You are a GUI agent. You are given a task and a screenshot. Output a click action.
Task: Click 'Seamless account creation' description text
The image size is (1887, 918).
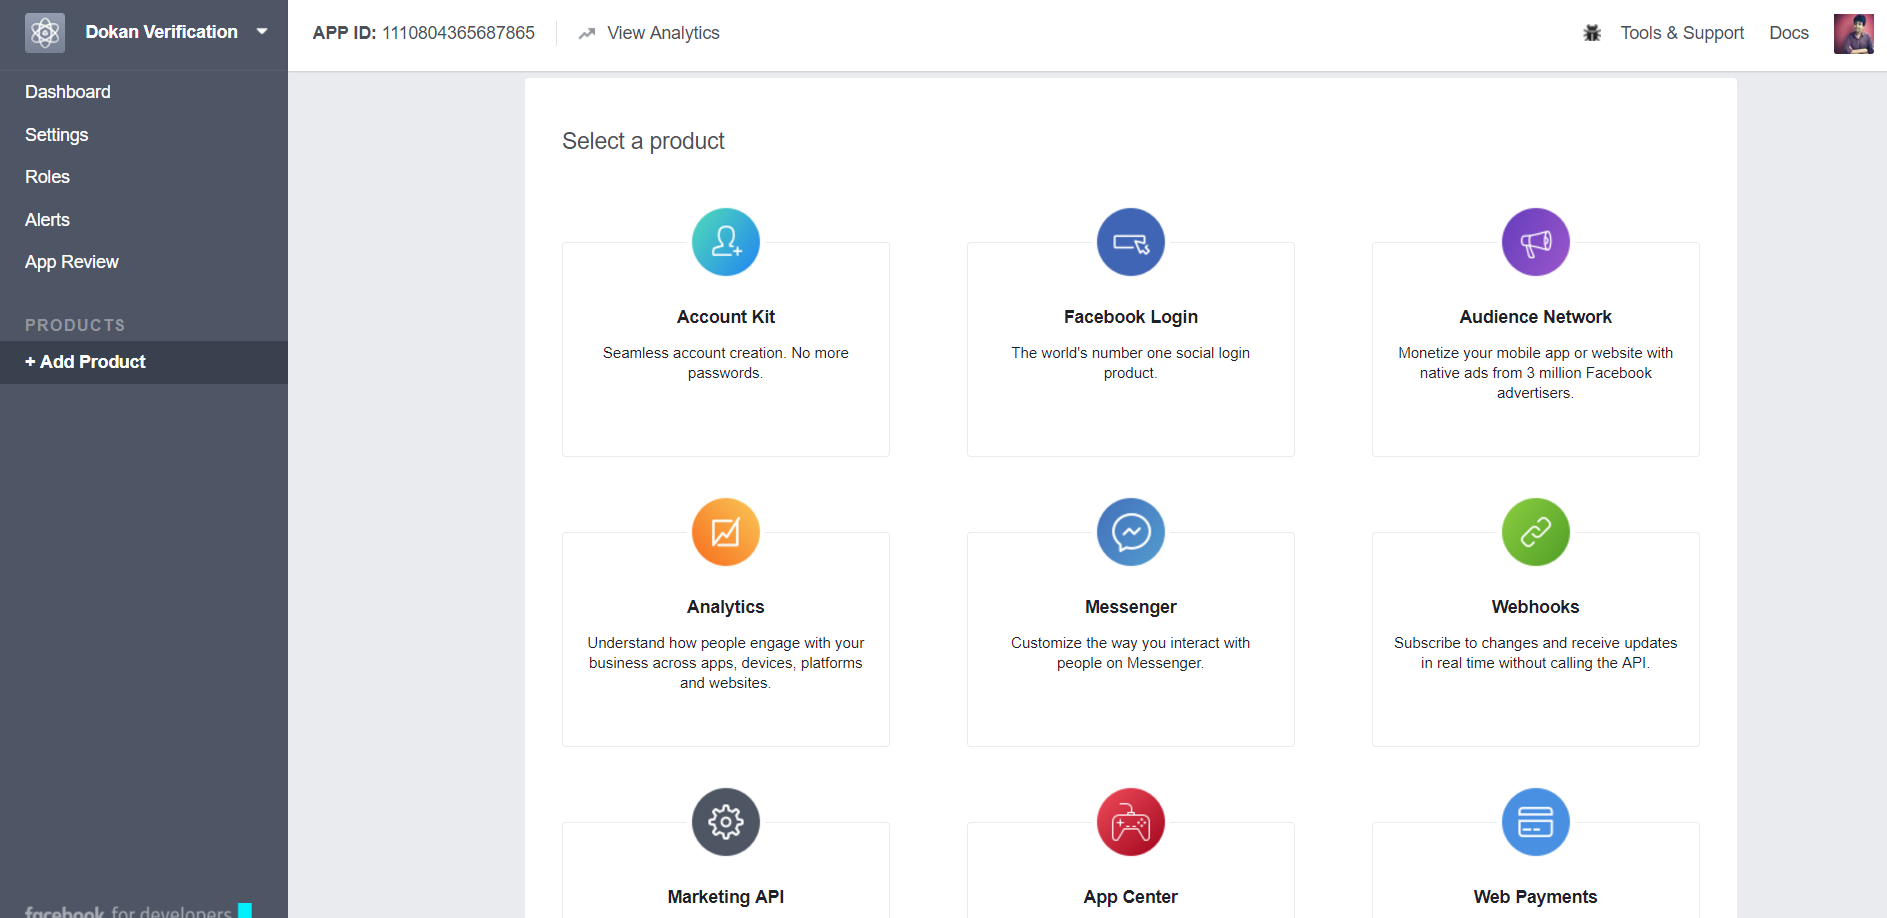[x=726, y=363]
